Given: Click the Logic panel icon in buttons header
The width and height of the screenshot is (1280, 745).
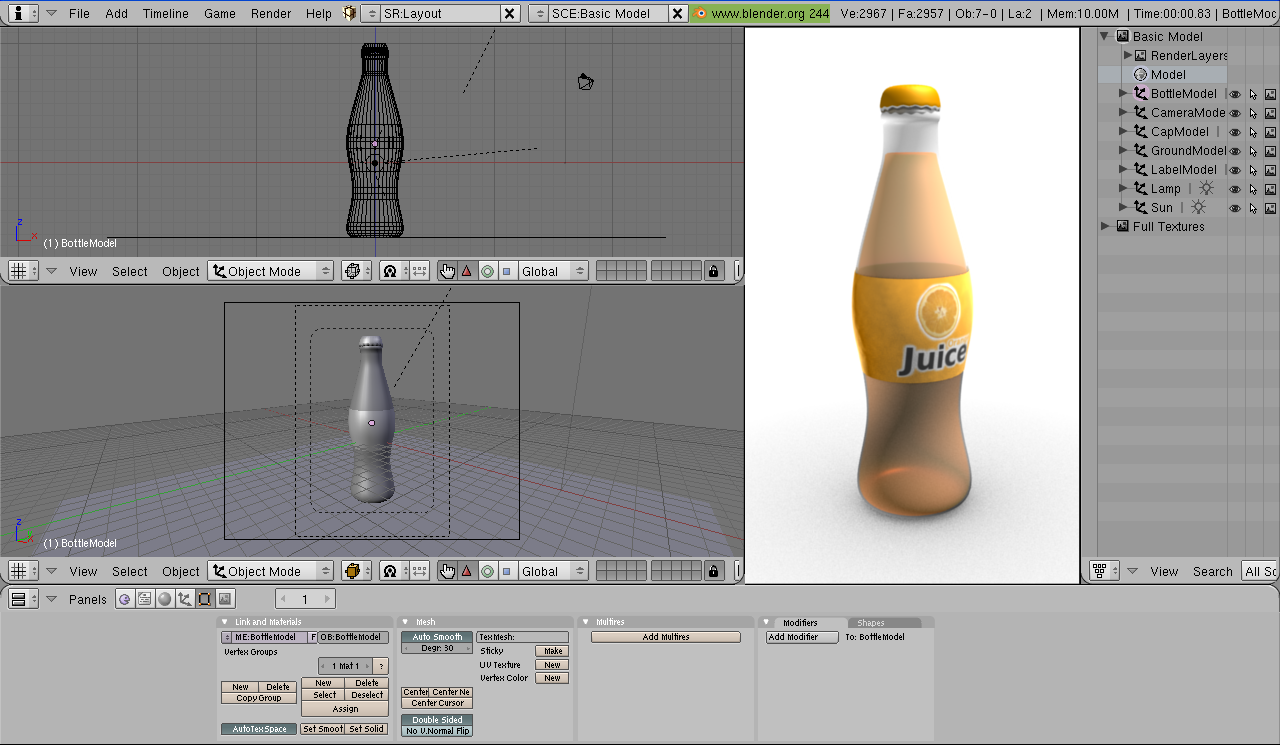Looking at the screenshot, I should pos(125,598).
